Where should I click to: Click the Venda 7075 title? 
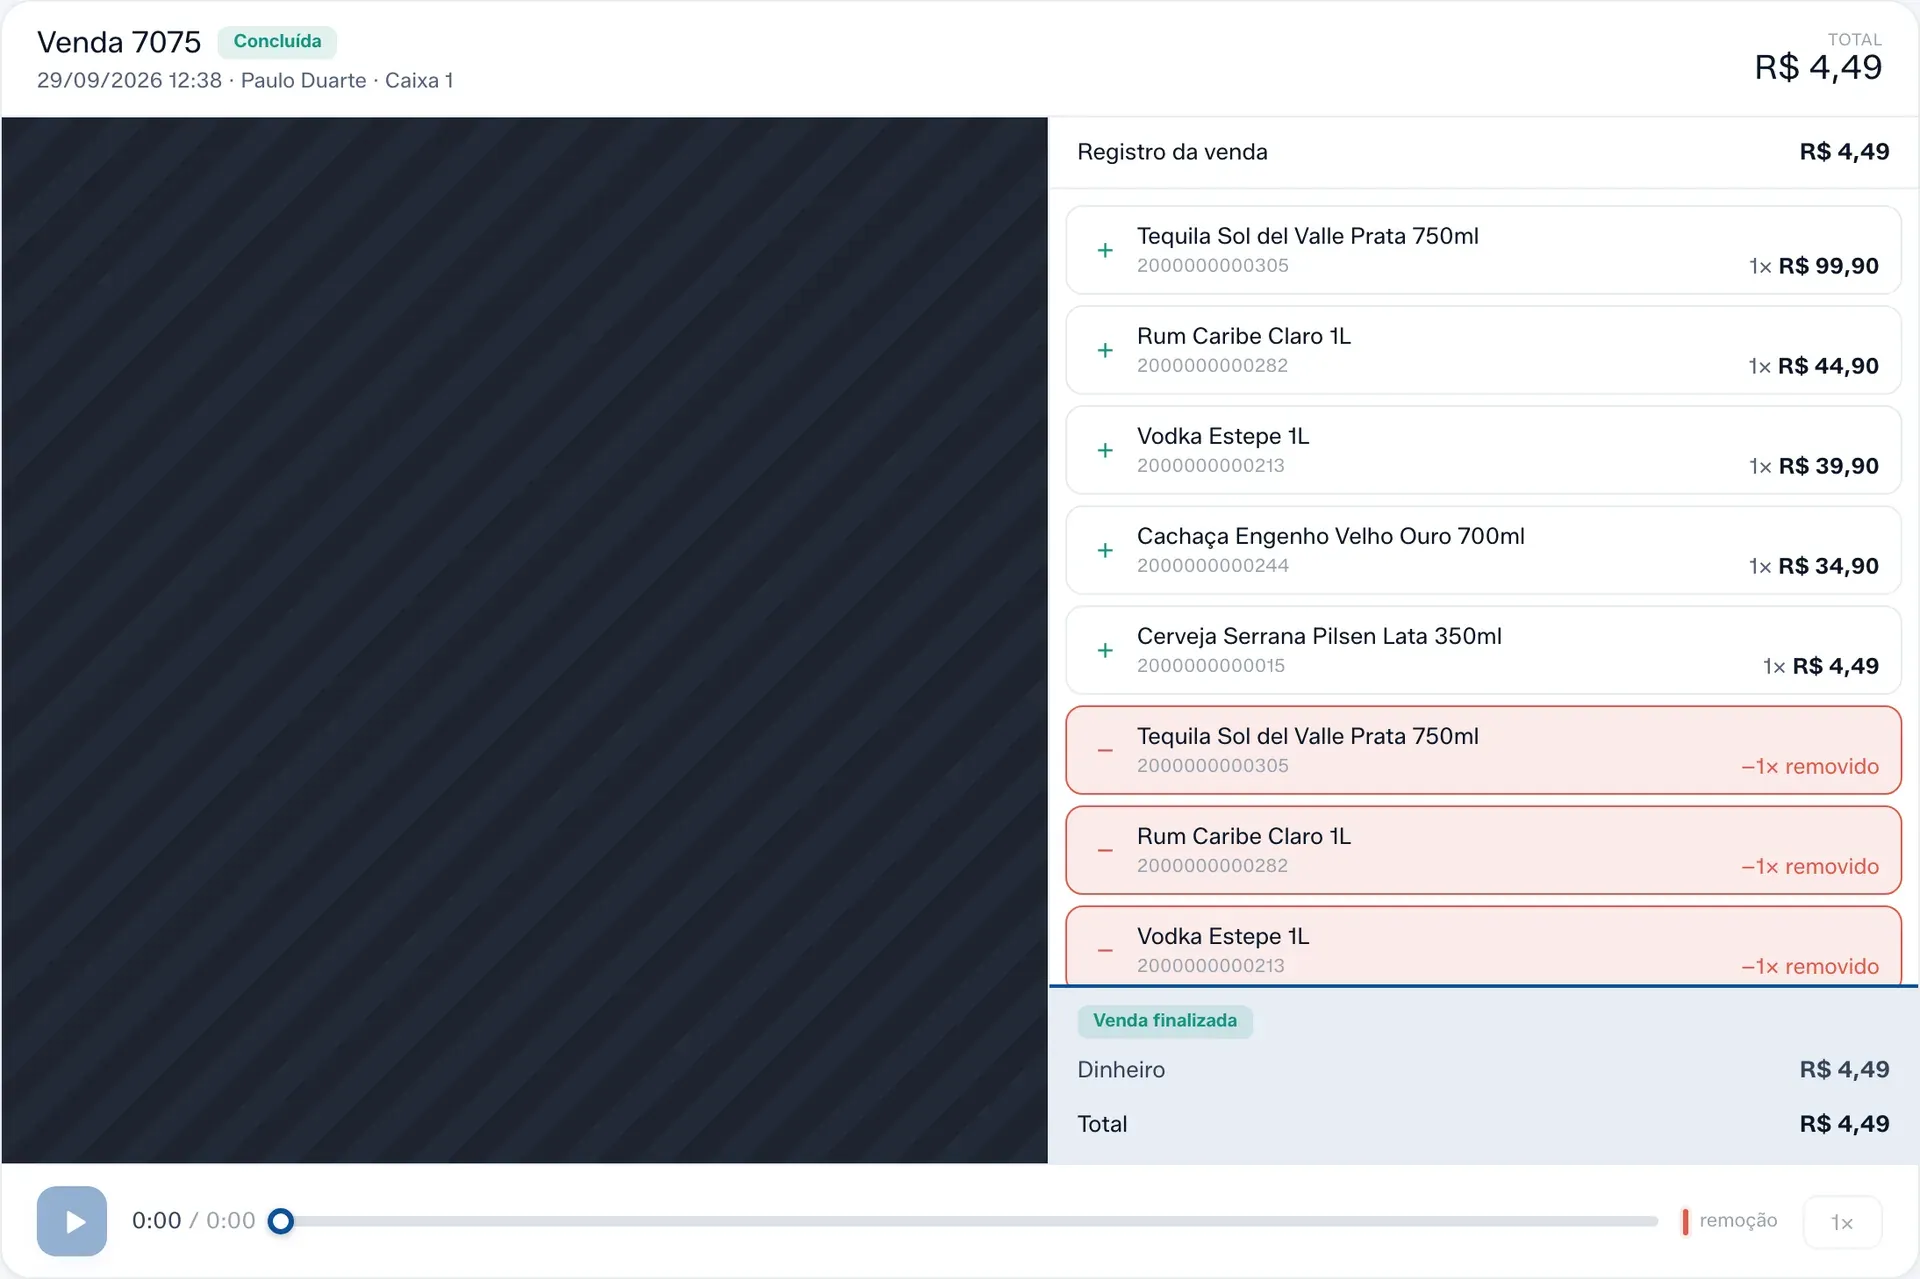[x=119, y=42]
